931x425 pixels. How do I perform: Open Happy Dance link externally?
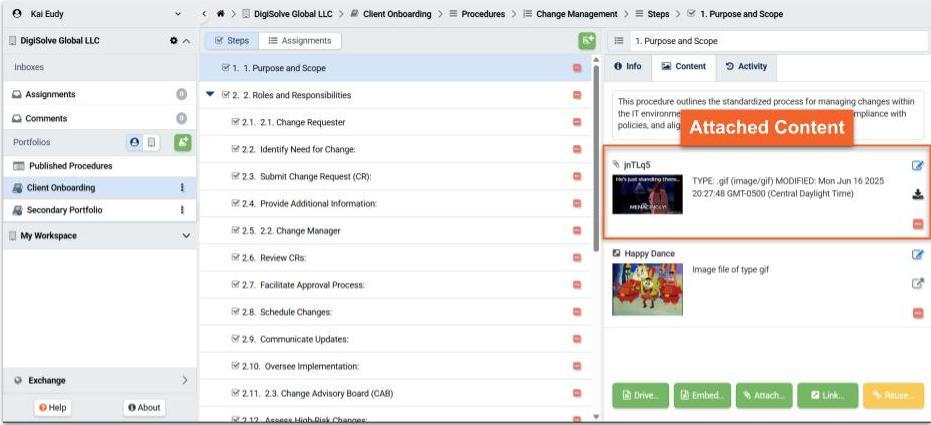click(x=918, y=284)
